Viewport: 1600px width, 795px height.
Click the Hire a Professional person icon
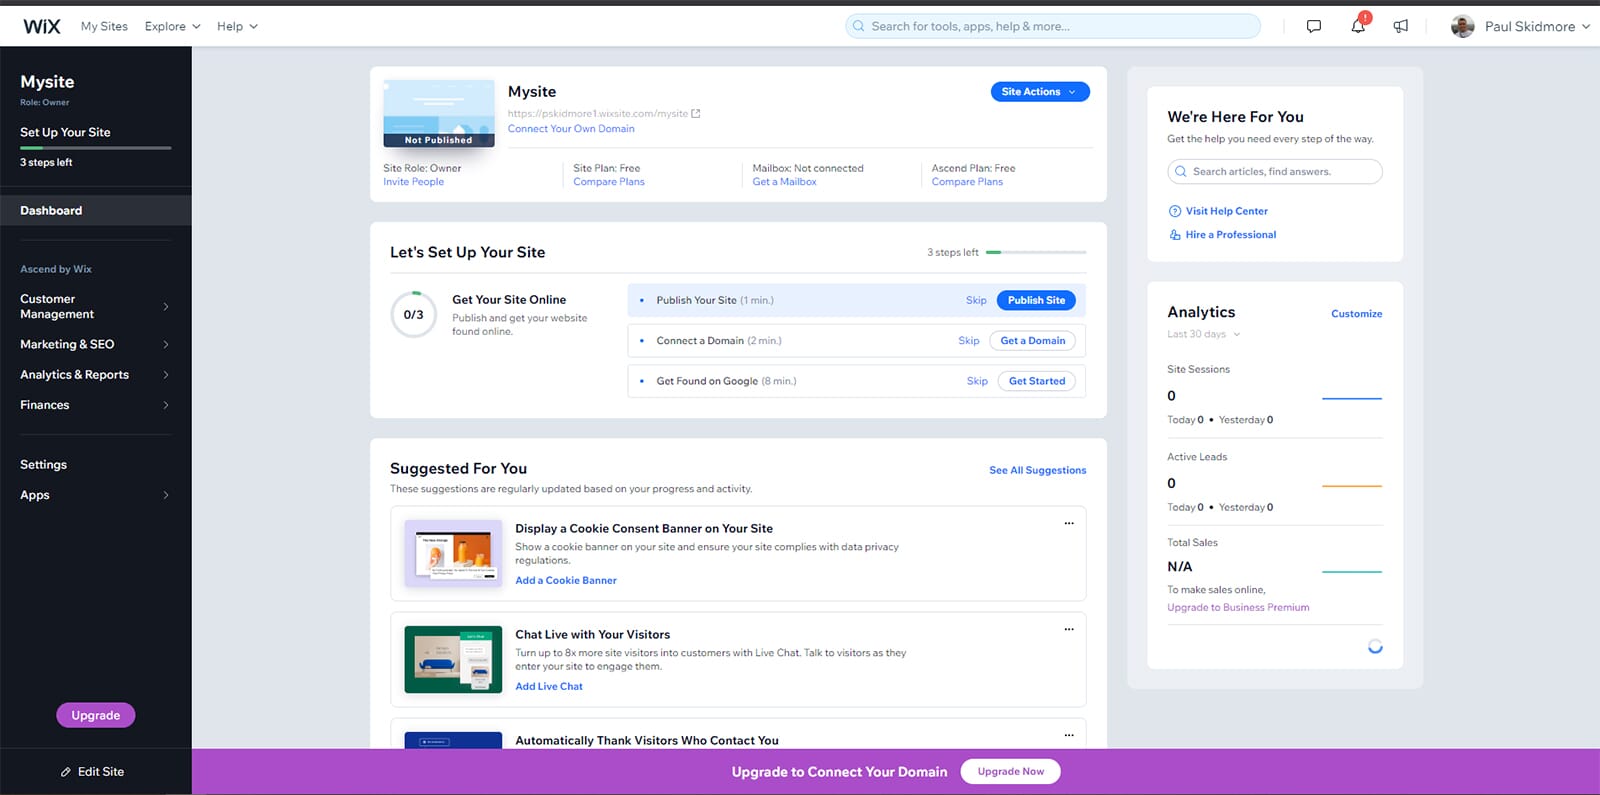click(1175, 235)
